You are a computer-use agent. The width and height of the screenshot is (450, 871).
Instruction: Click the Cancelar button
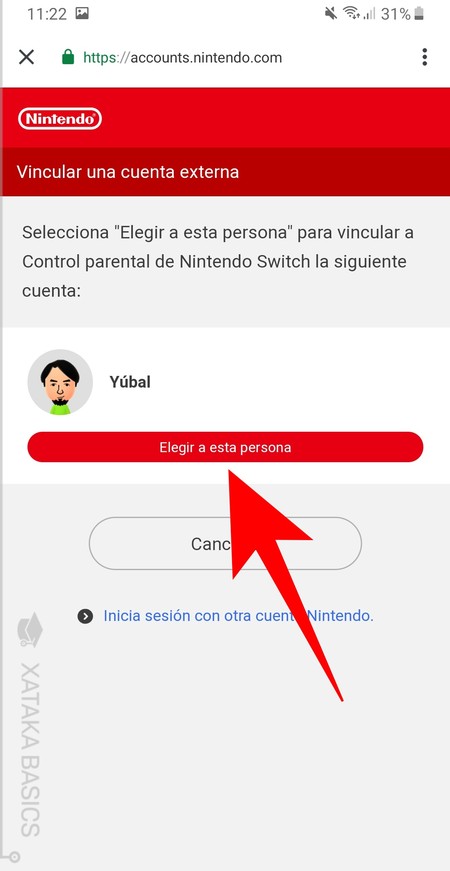click(x=225, y=543)
